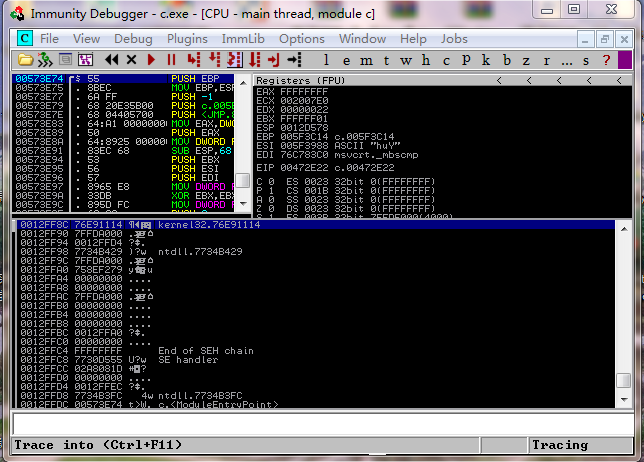This screenshot has width=644, height=462.
Task: Click the command input box at bottom
Action: pos(323,424)
